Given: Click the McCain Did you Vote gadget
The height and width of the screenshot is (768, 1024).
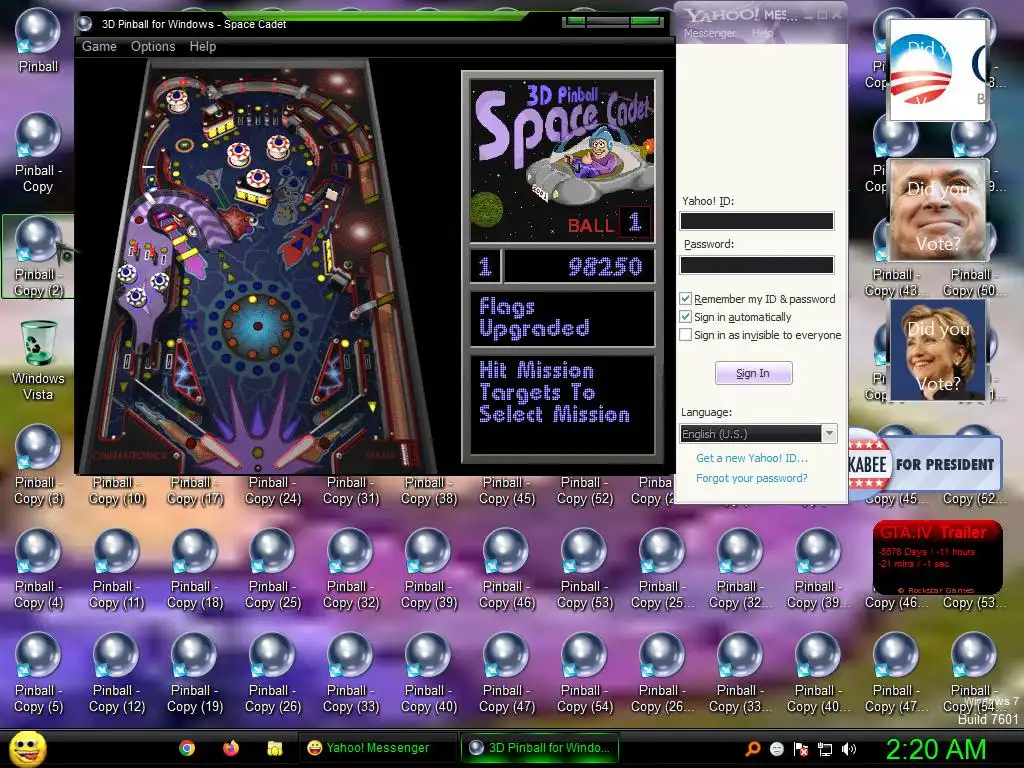Looking at the screenshot, I should (938, 210).
